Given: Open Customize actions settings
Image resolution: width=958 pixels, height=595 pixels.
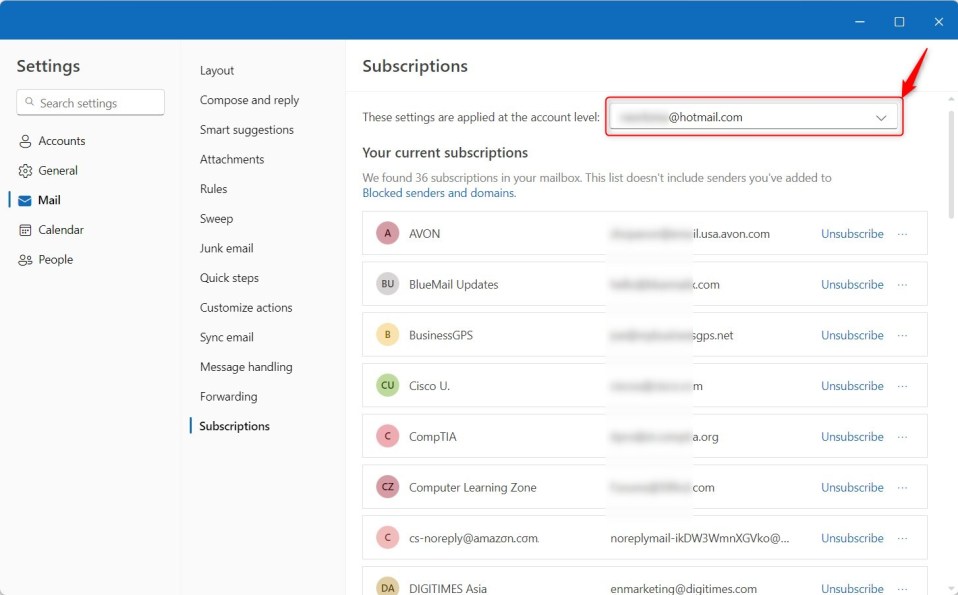Looking at the screenshot, I should click(x=246, y=307).
